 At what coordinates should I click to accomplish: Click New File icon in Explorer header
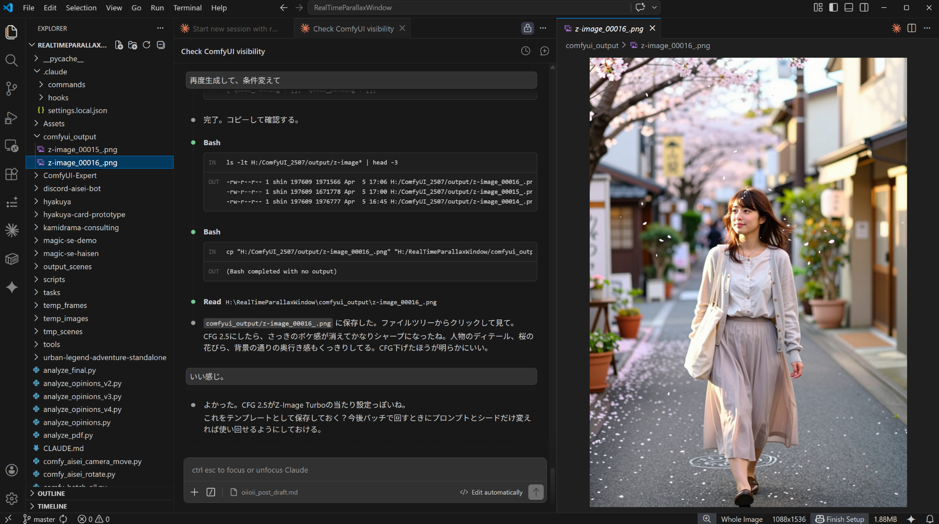coord(119,45)
